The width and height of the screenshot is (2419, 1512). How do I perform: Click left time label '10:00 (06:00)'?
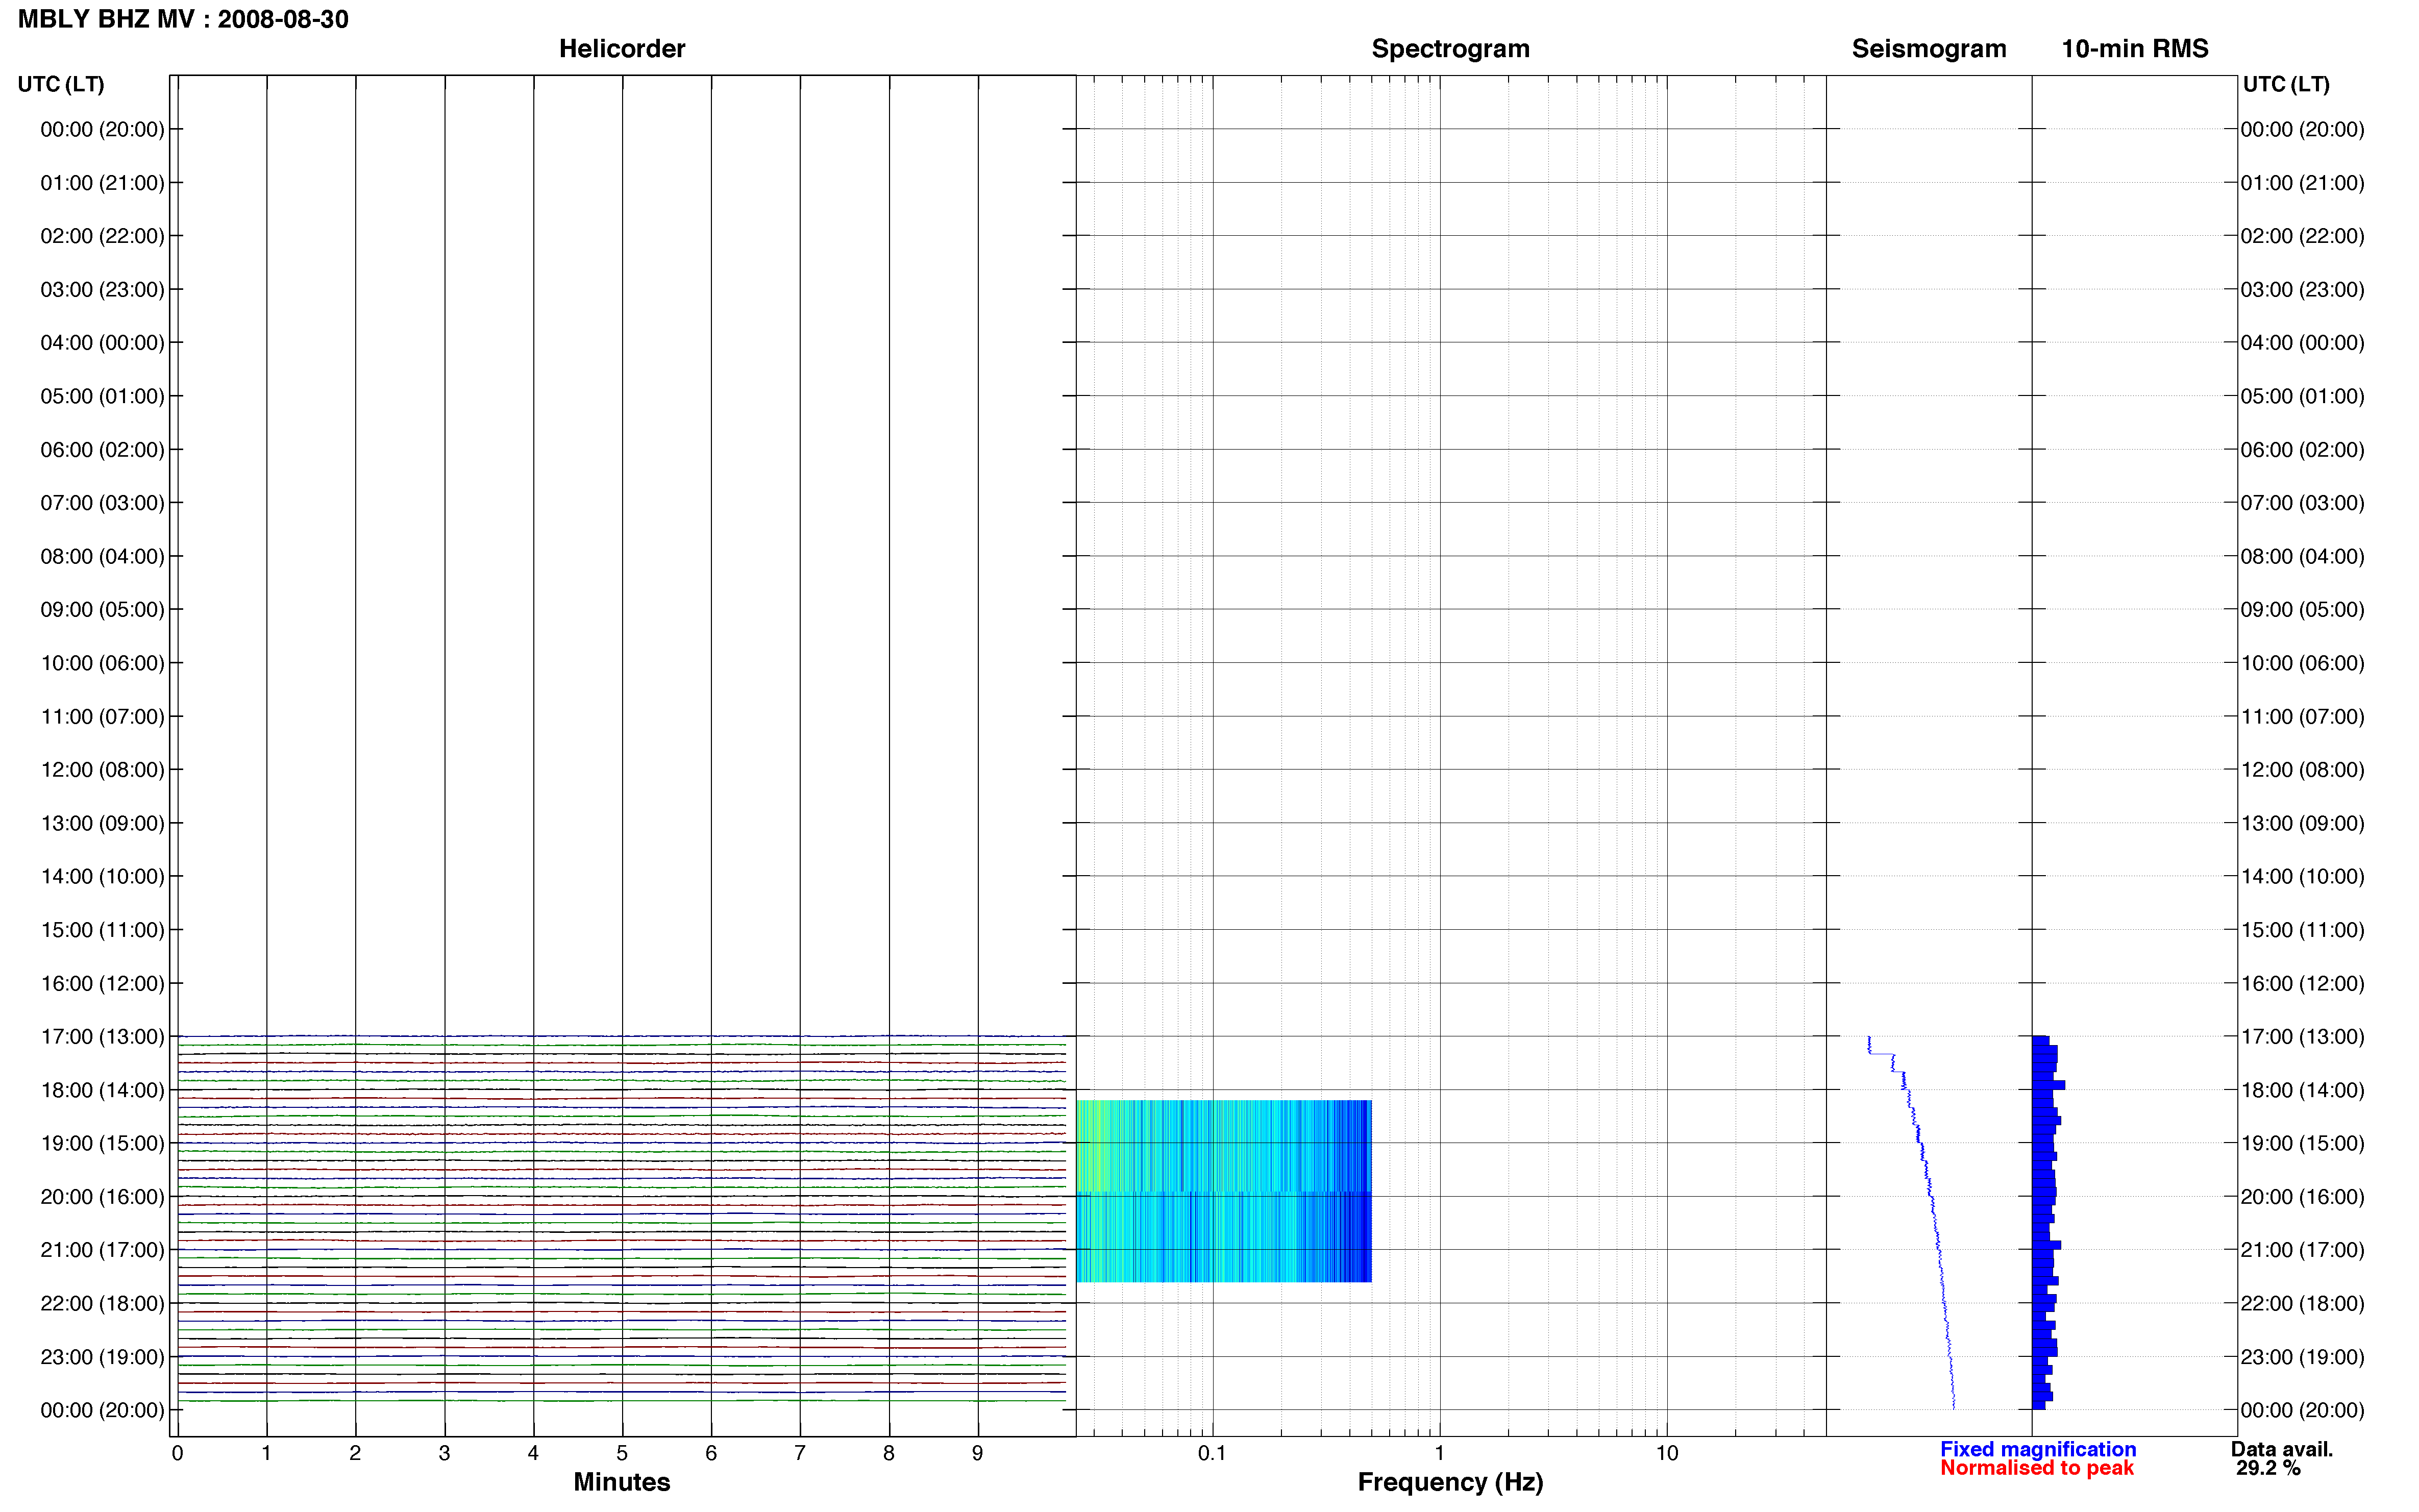click(x=102, y=663)
